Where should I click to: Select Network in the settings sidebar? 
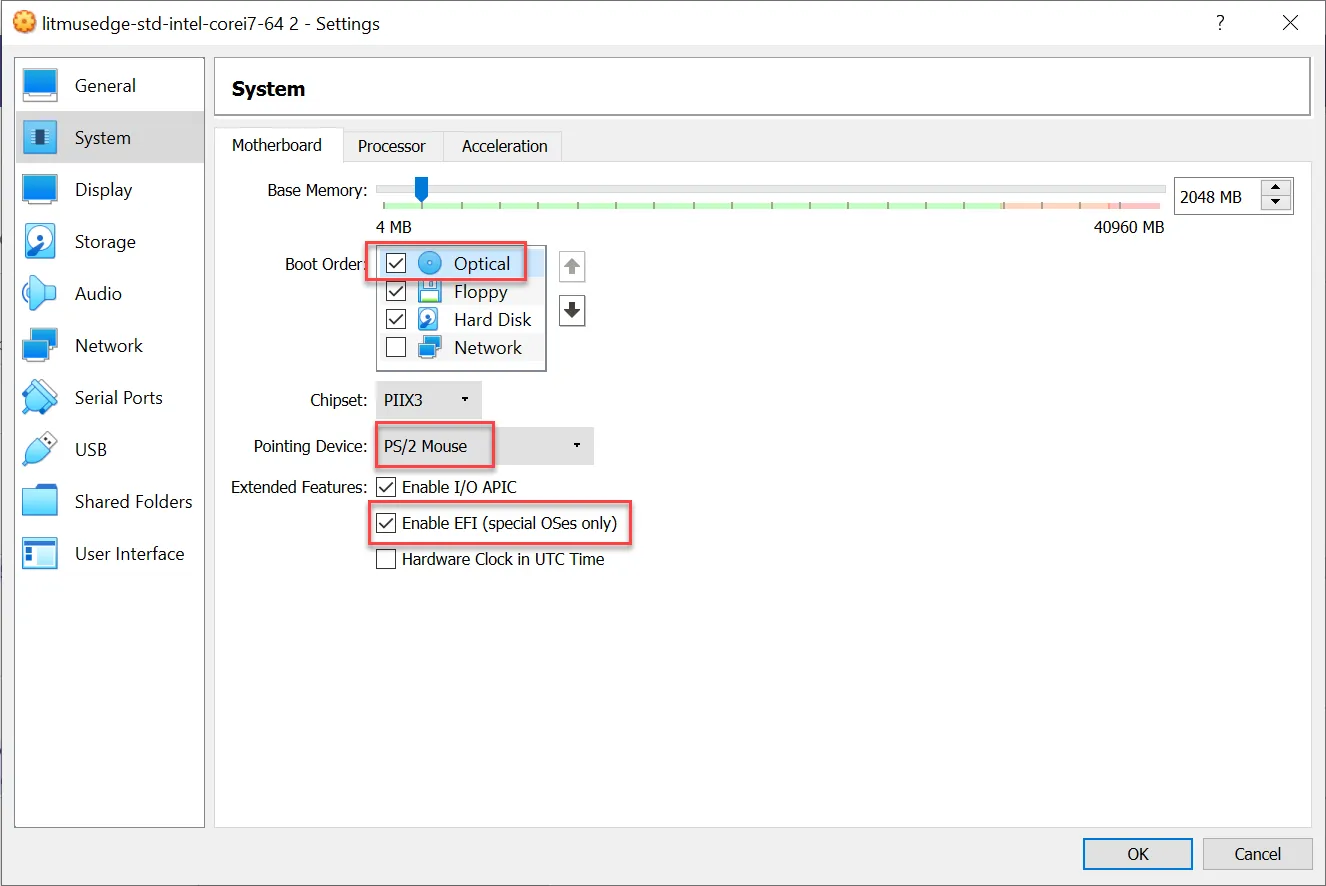click(109, 346)
